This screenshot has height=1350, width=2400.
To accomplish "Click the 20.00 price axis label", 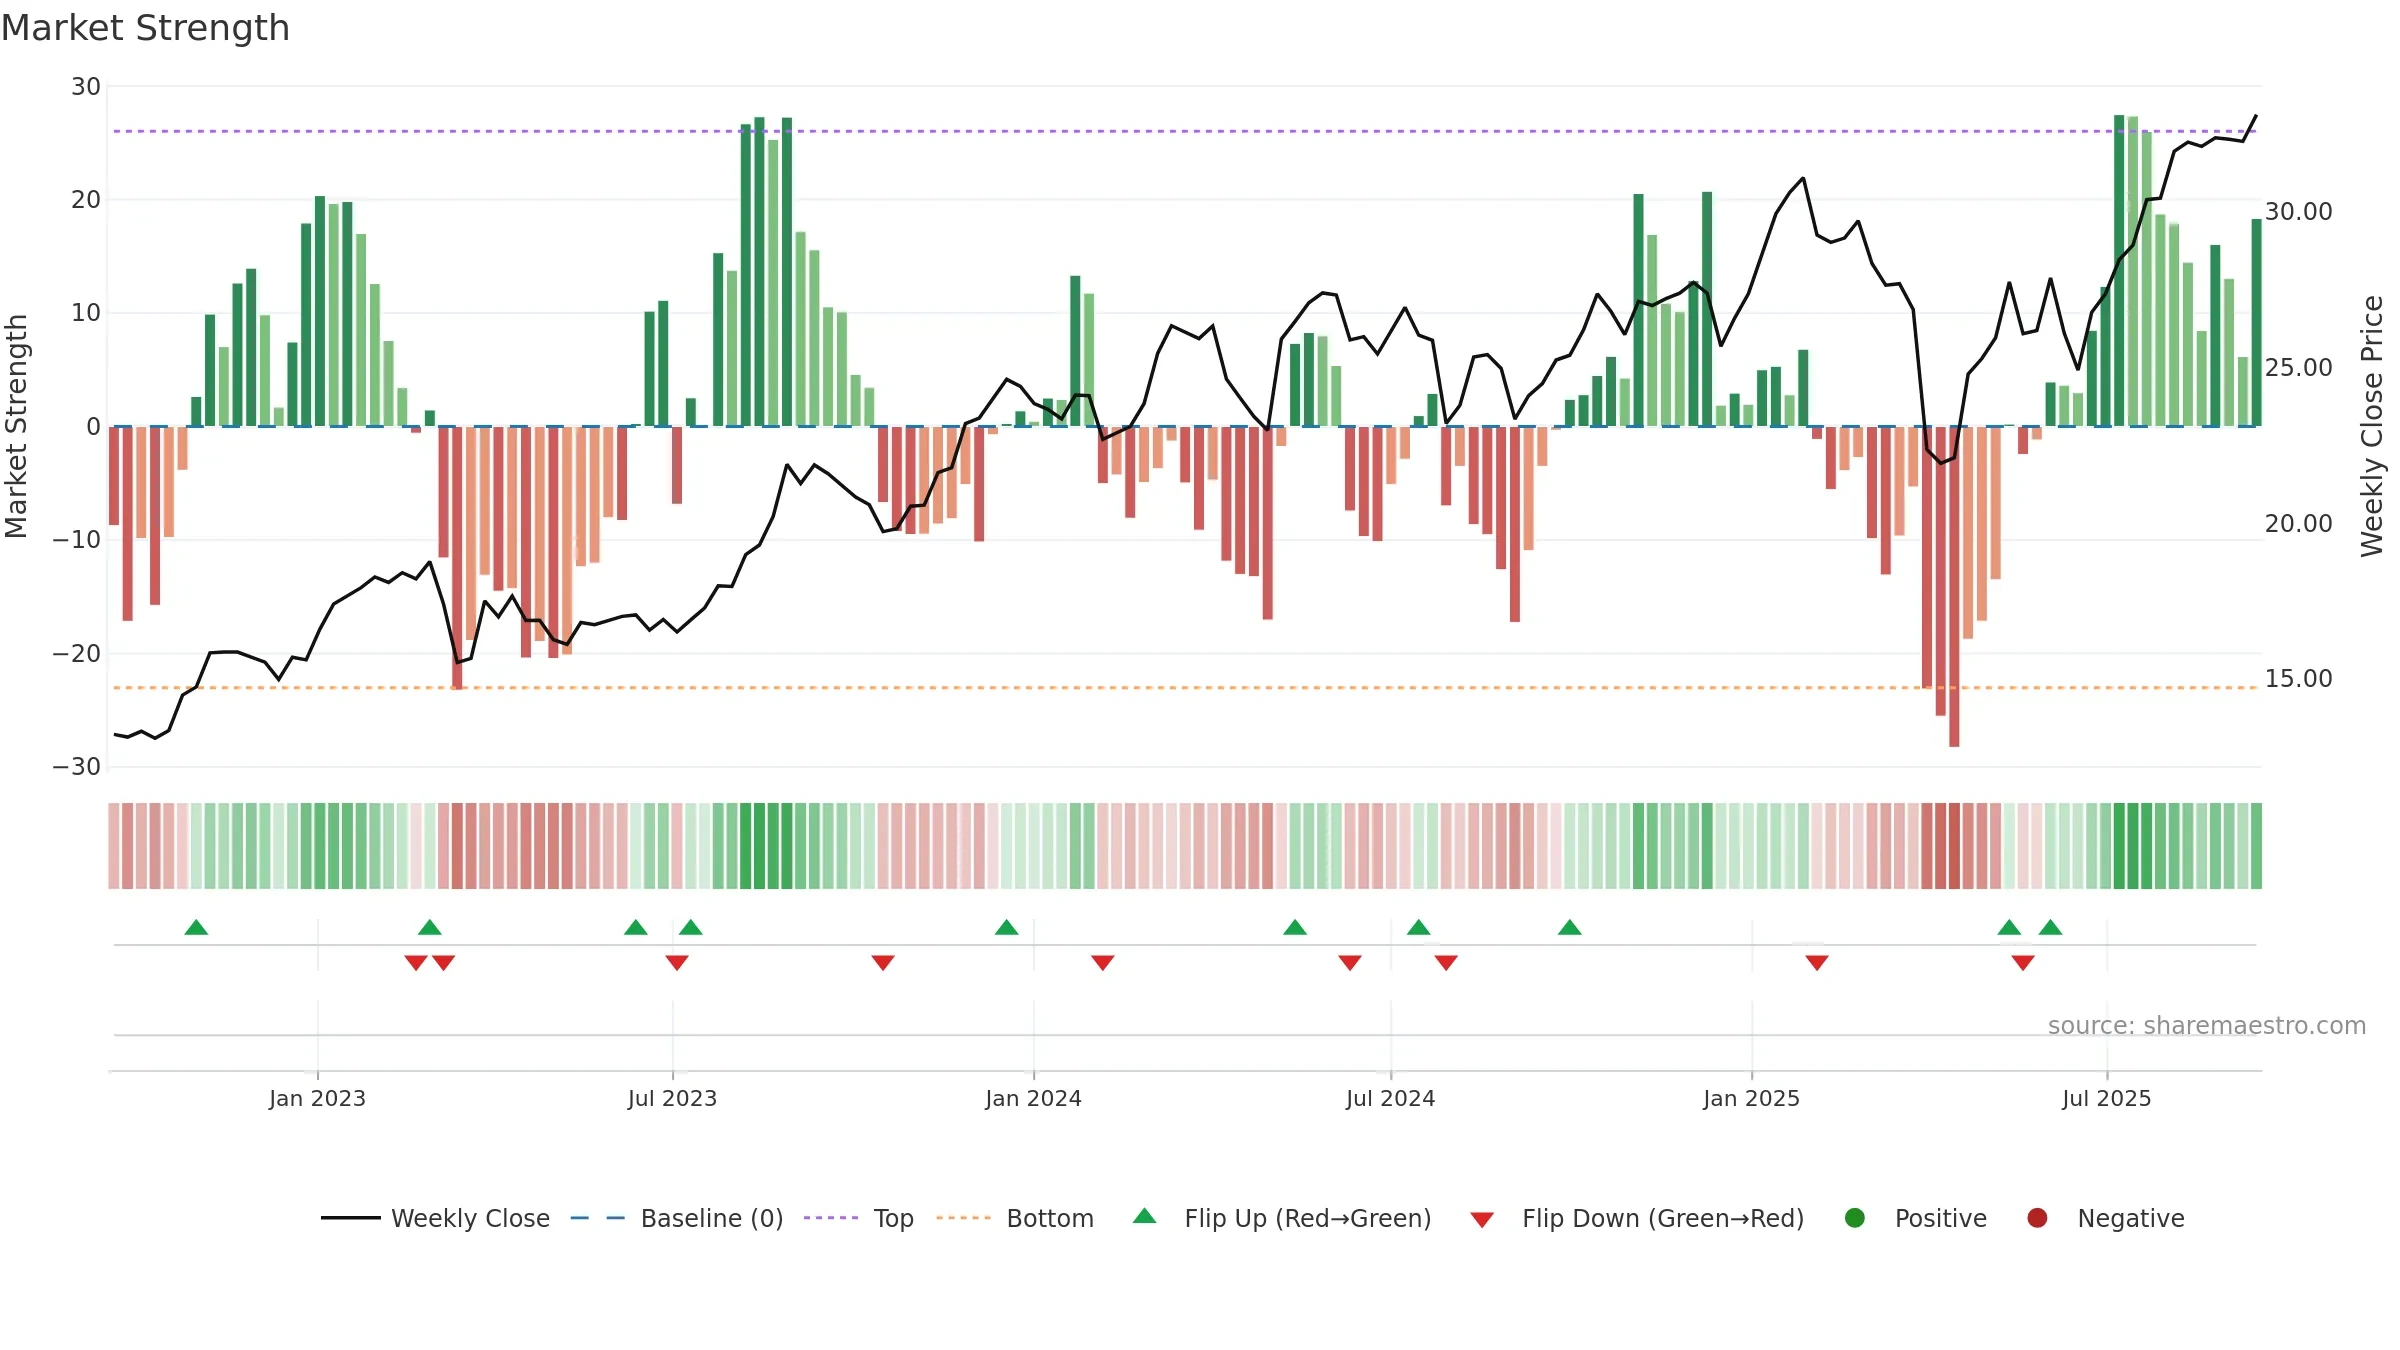I will tap(2298, 524).
